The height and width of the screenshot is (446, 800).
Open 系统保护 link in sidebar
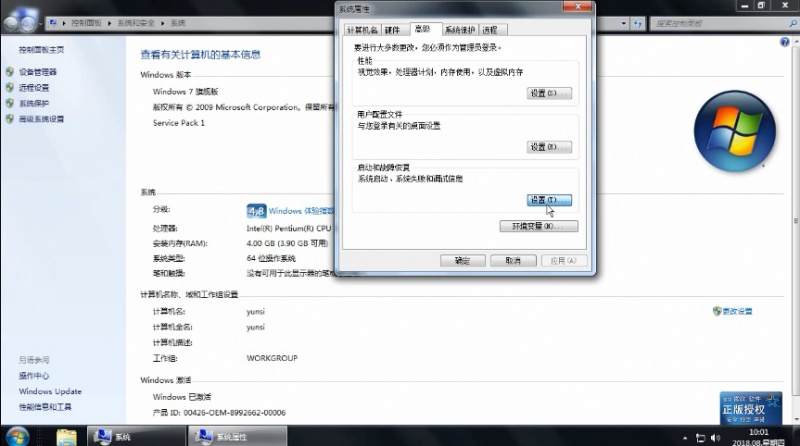coord(34,104)
